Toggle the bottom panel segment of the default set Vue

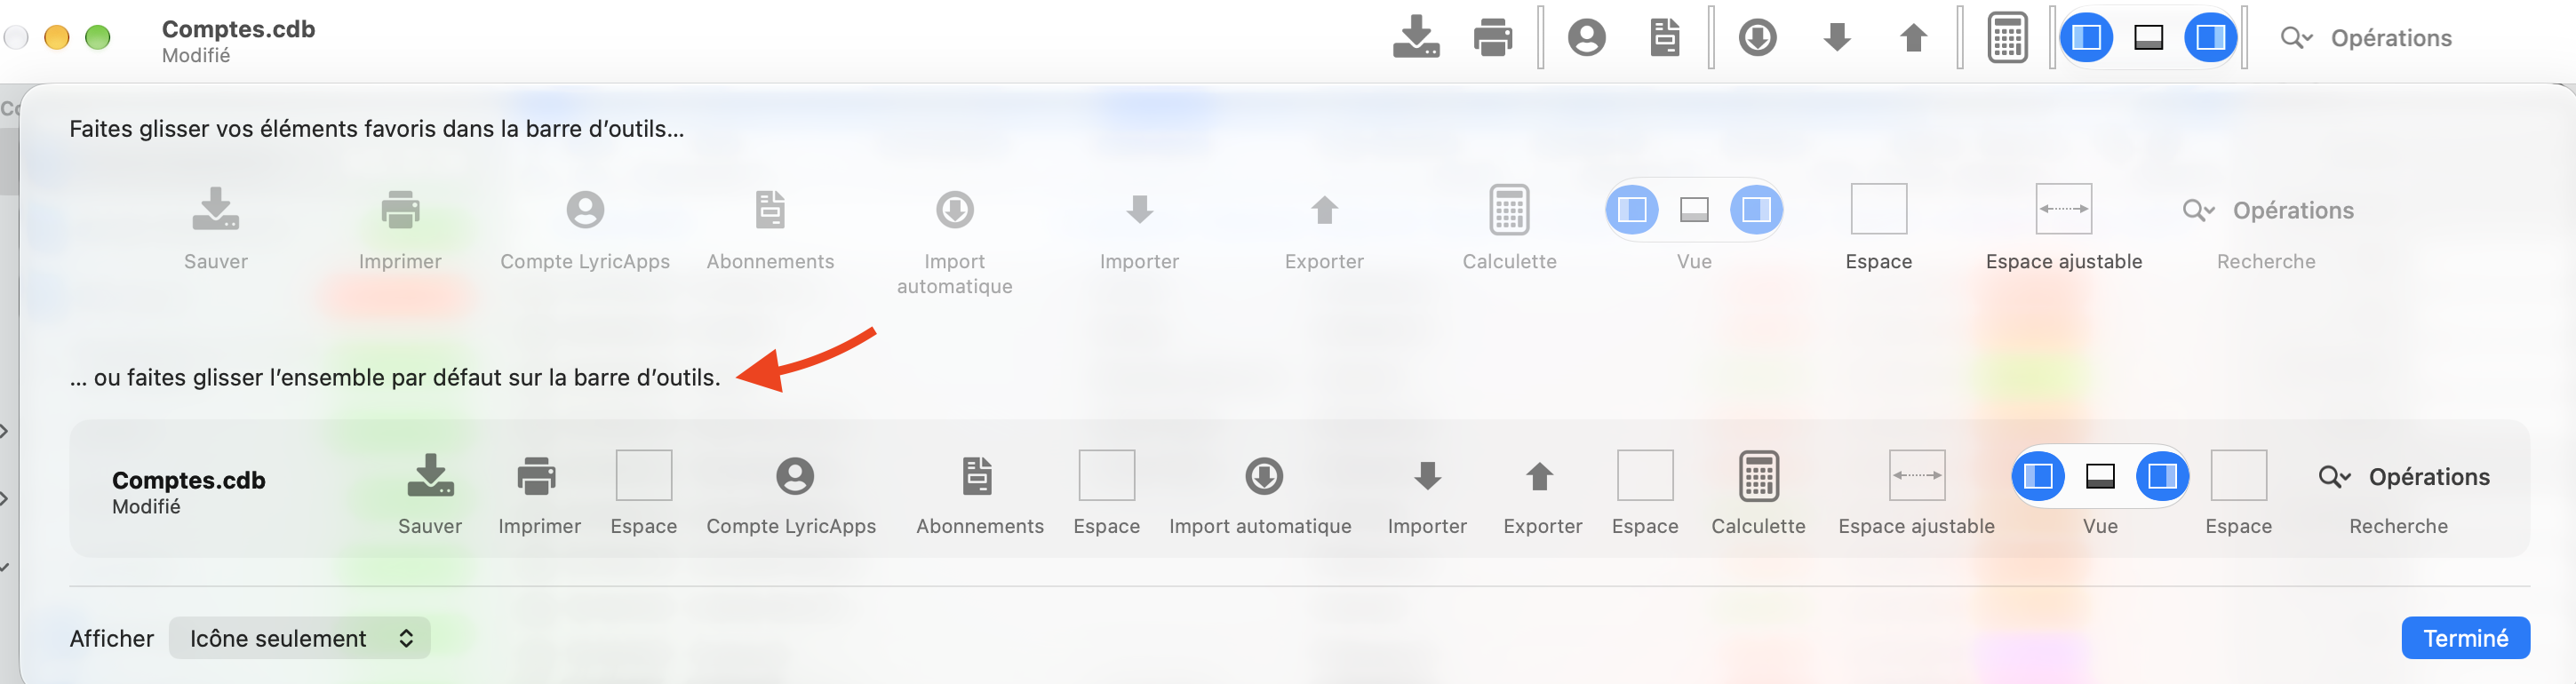2100,476
